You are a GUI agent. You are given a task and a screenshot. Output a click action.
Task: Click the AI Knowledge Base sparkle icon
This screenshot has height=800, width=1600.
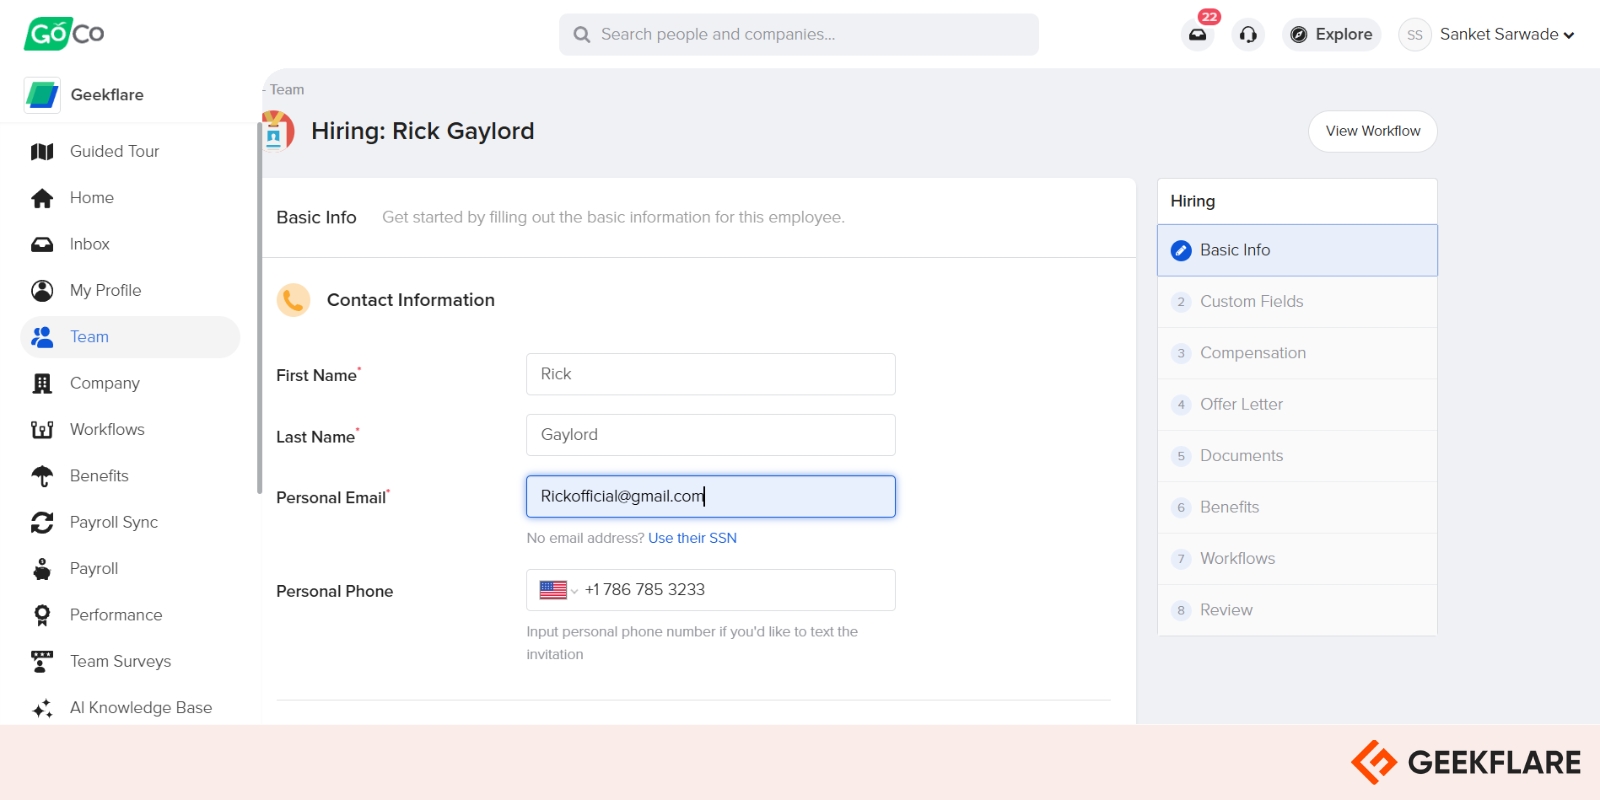[42, 709]
